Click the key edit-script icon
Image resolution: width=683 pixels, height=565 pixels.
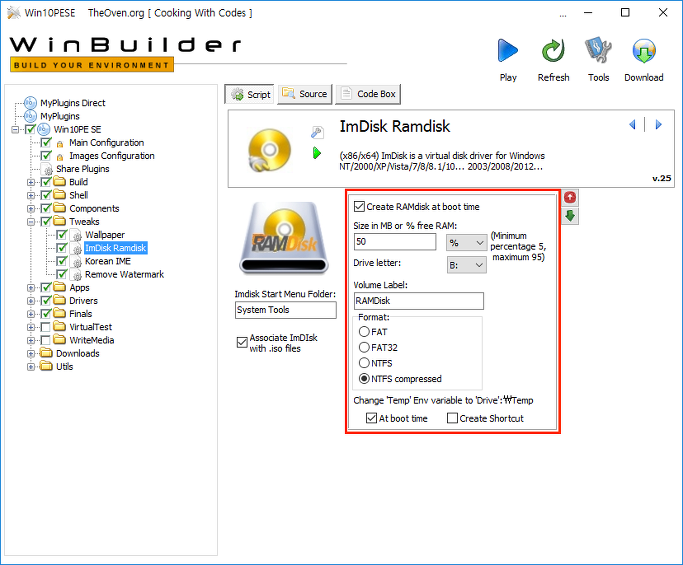[x=317, y=132]
